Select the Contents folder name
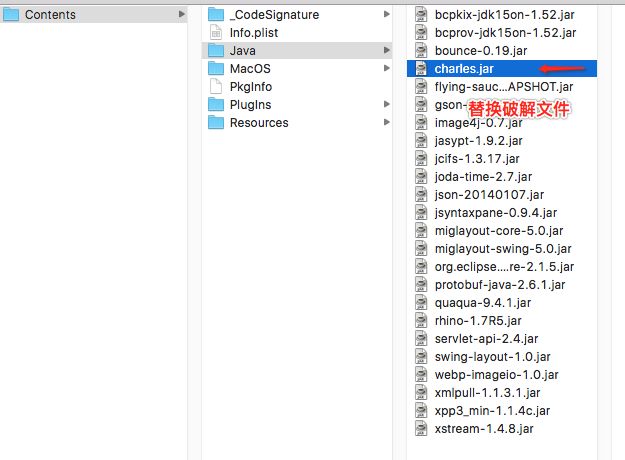 [x=50, y=15]
